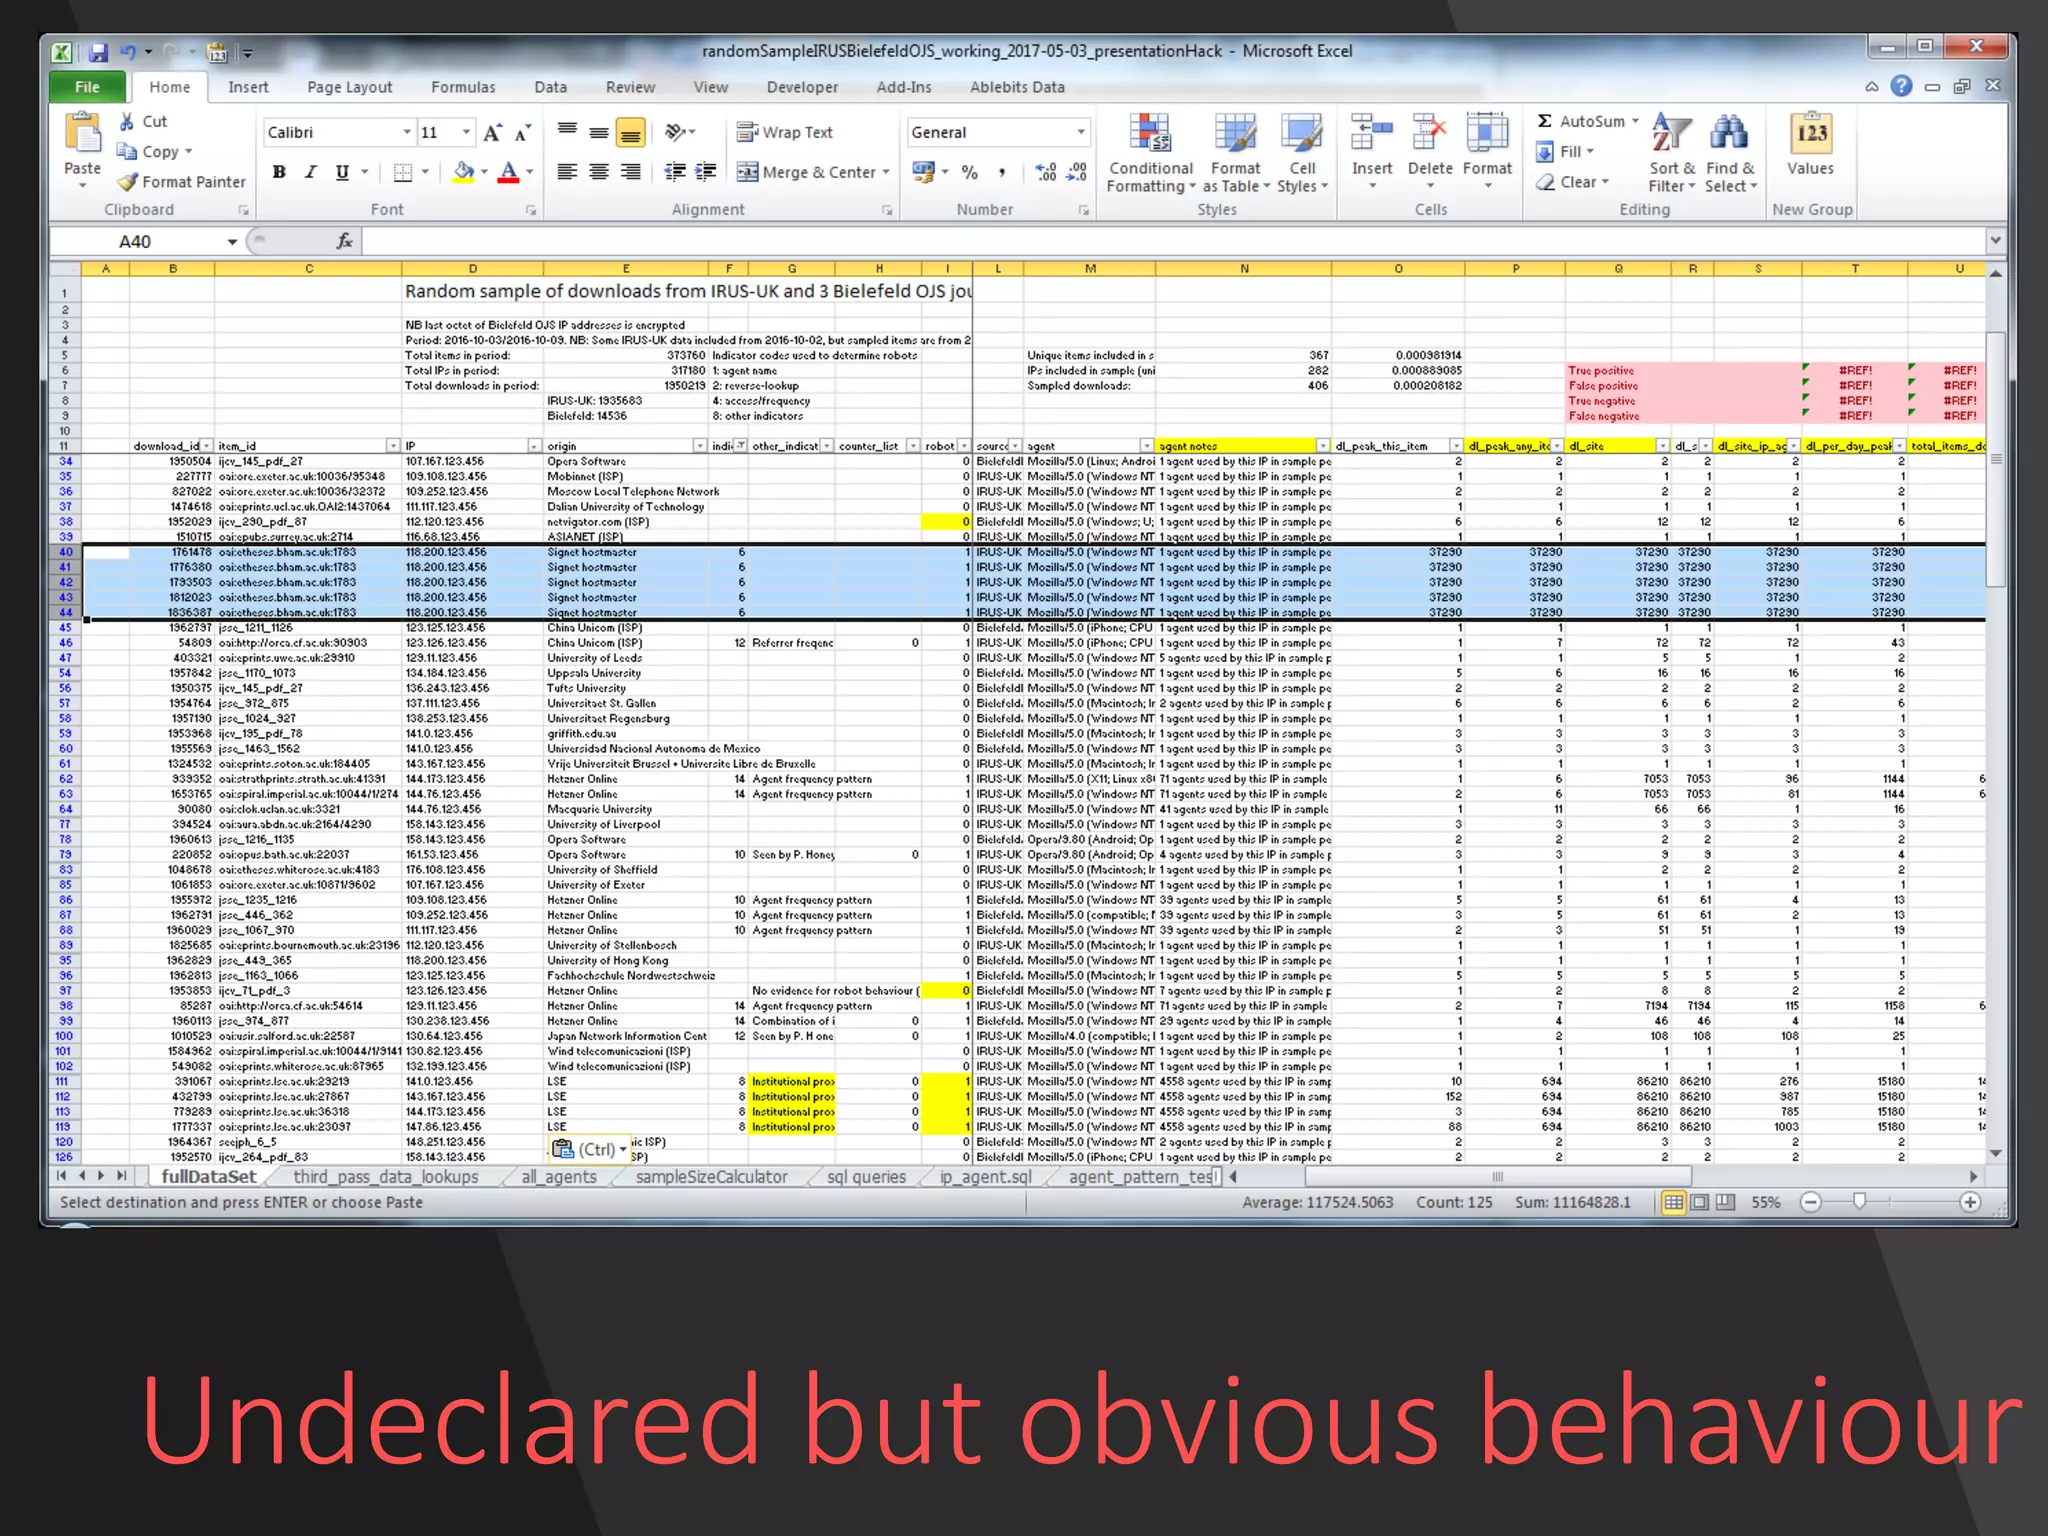Toggle Center alignment

[599, 172]
